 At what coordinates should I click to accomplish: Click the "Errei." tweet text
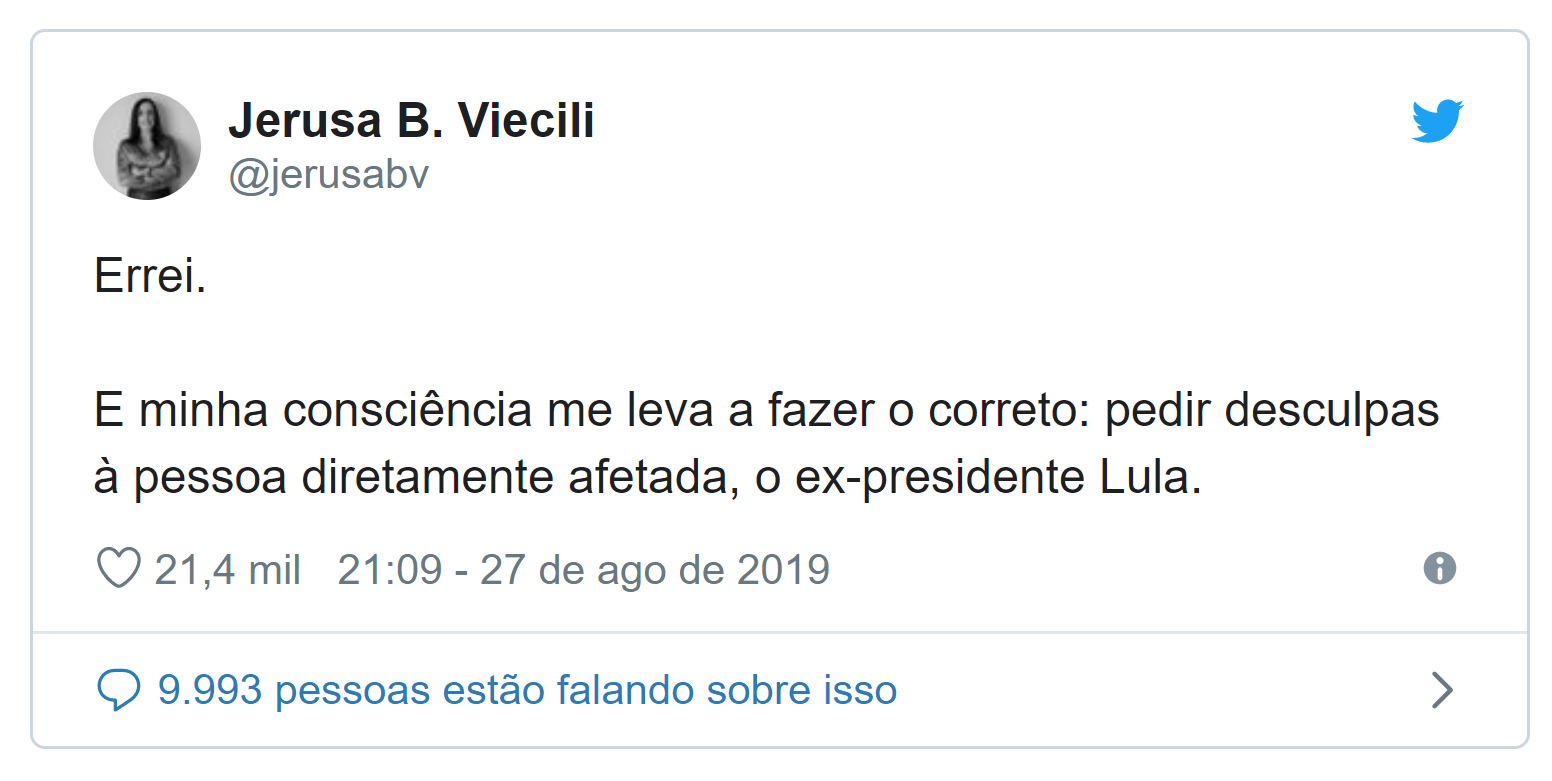(150, 277)
